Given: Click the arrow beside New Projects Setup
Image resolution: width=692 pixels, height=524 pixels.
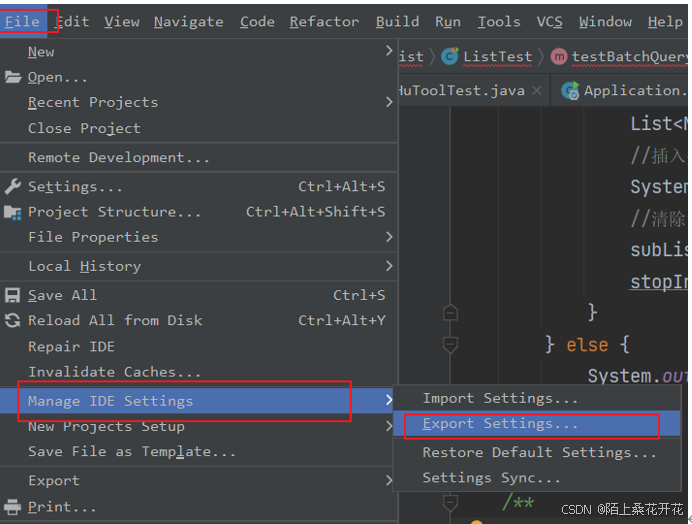Looking at the screenshot, I should tap(389, 426).
